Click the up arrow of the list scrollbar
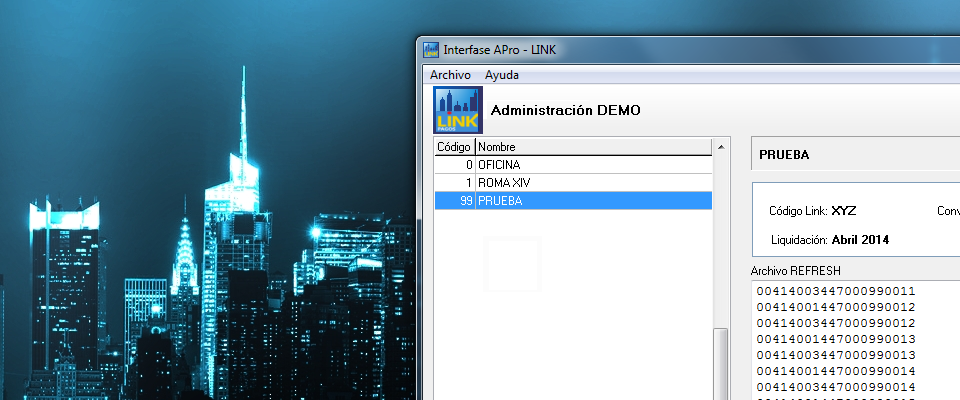Screen dimensions: 960x400 (x=719, y=148)
